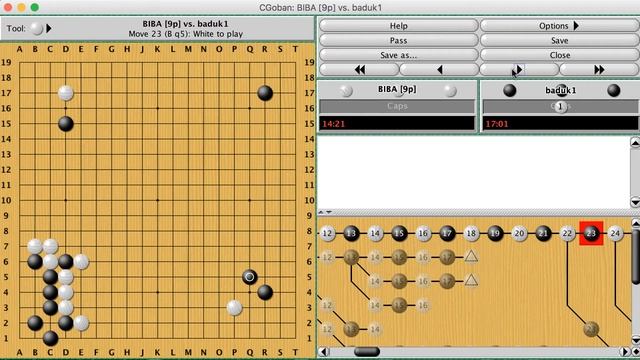The height and width of the screenshot is (360, 640).
Task: Select white move 16 in main tree line
Action: click(423, 233)
